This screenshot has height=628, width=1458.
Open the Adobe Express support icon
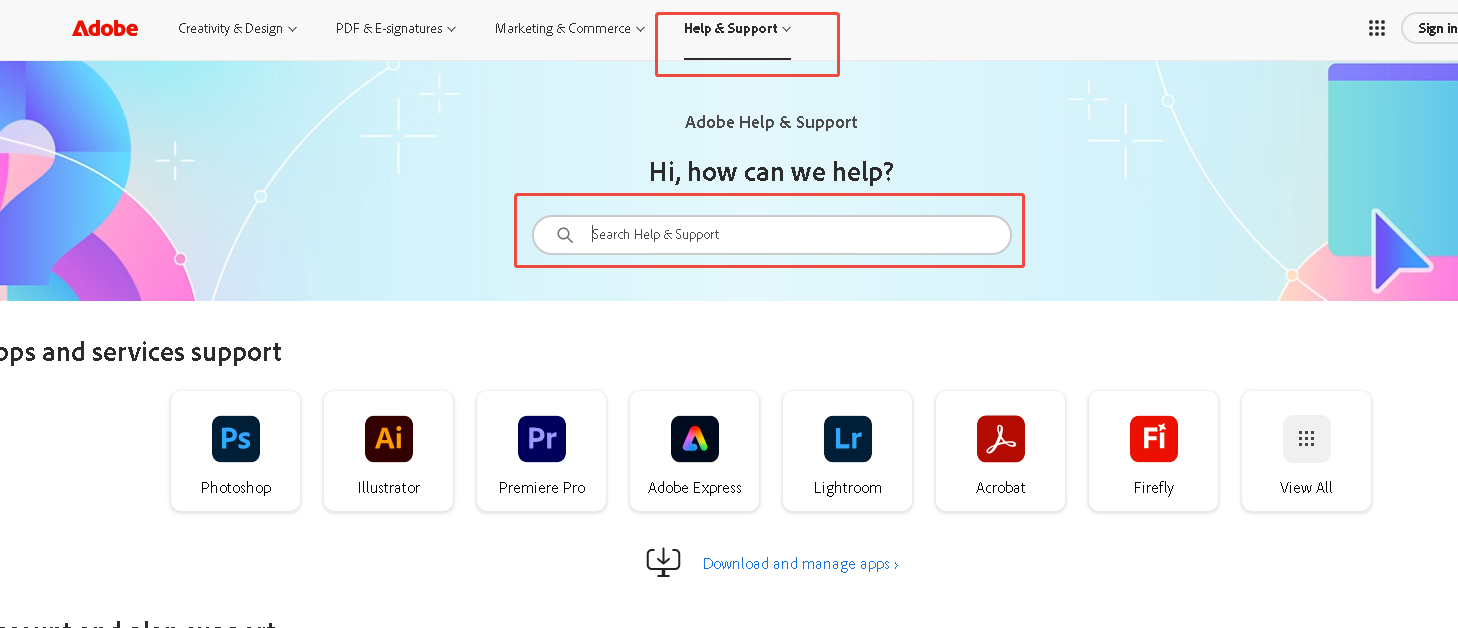[695, 439]
